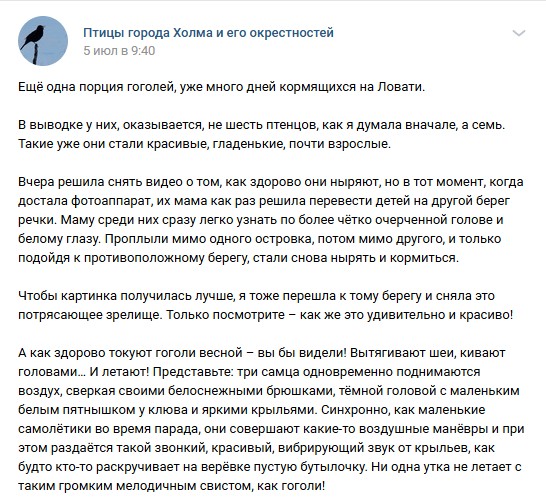Click the line starting 'потрясающее зрелище'
Screen dimensions: 546x499
pyautogui.click(x=266, y=315)
